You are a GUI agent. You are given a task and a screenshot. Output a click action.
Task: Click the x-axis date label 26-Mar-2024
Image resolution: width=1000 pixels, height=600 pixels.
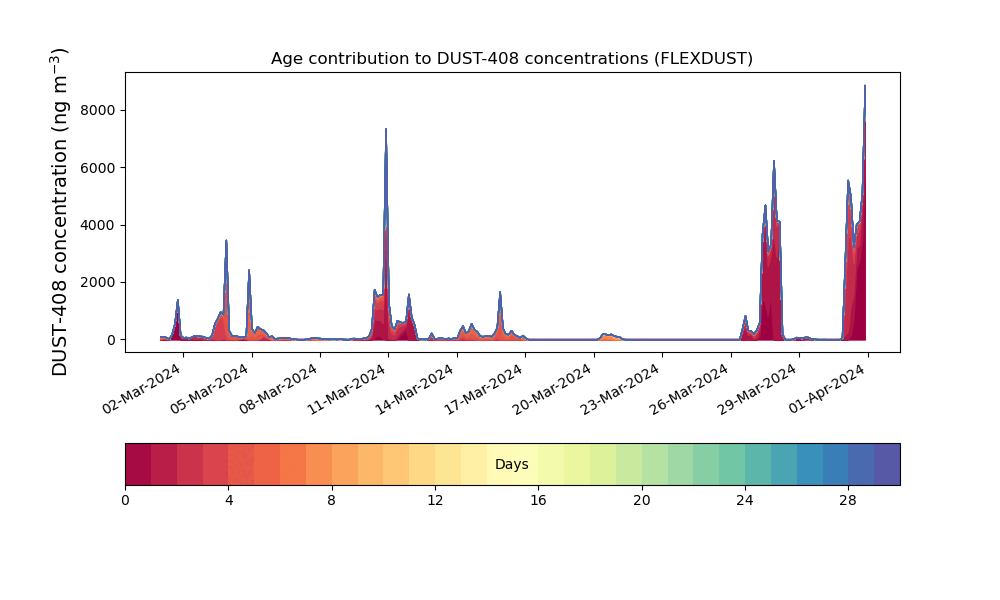[x=689, y=389]
